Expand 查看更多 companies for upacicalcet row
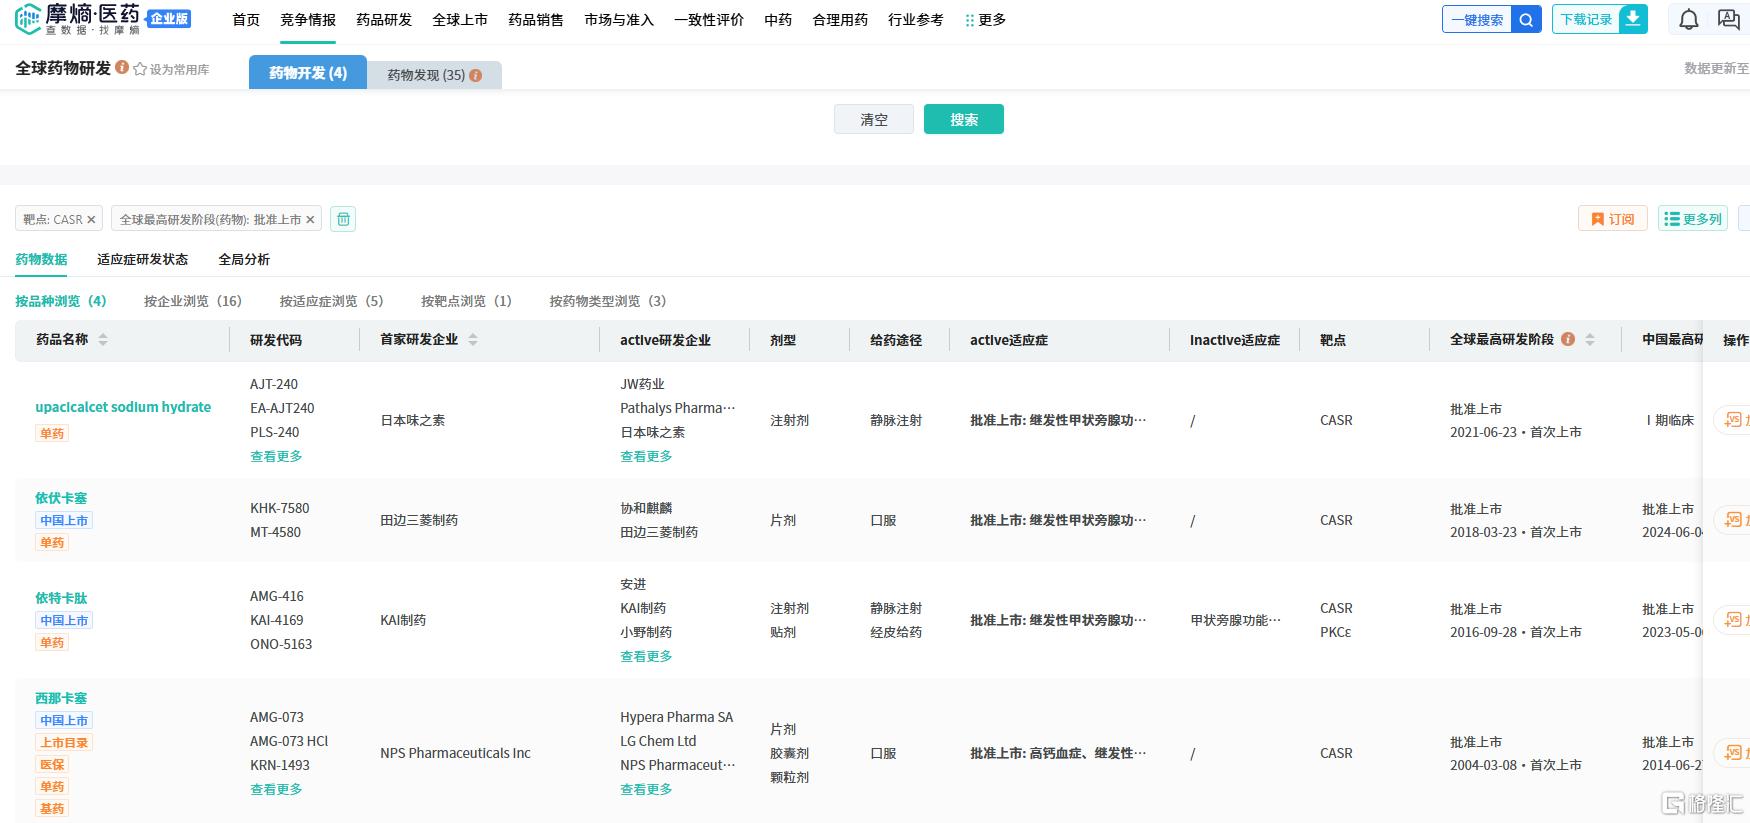 (x=646, y=456)
